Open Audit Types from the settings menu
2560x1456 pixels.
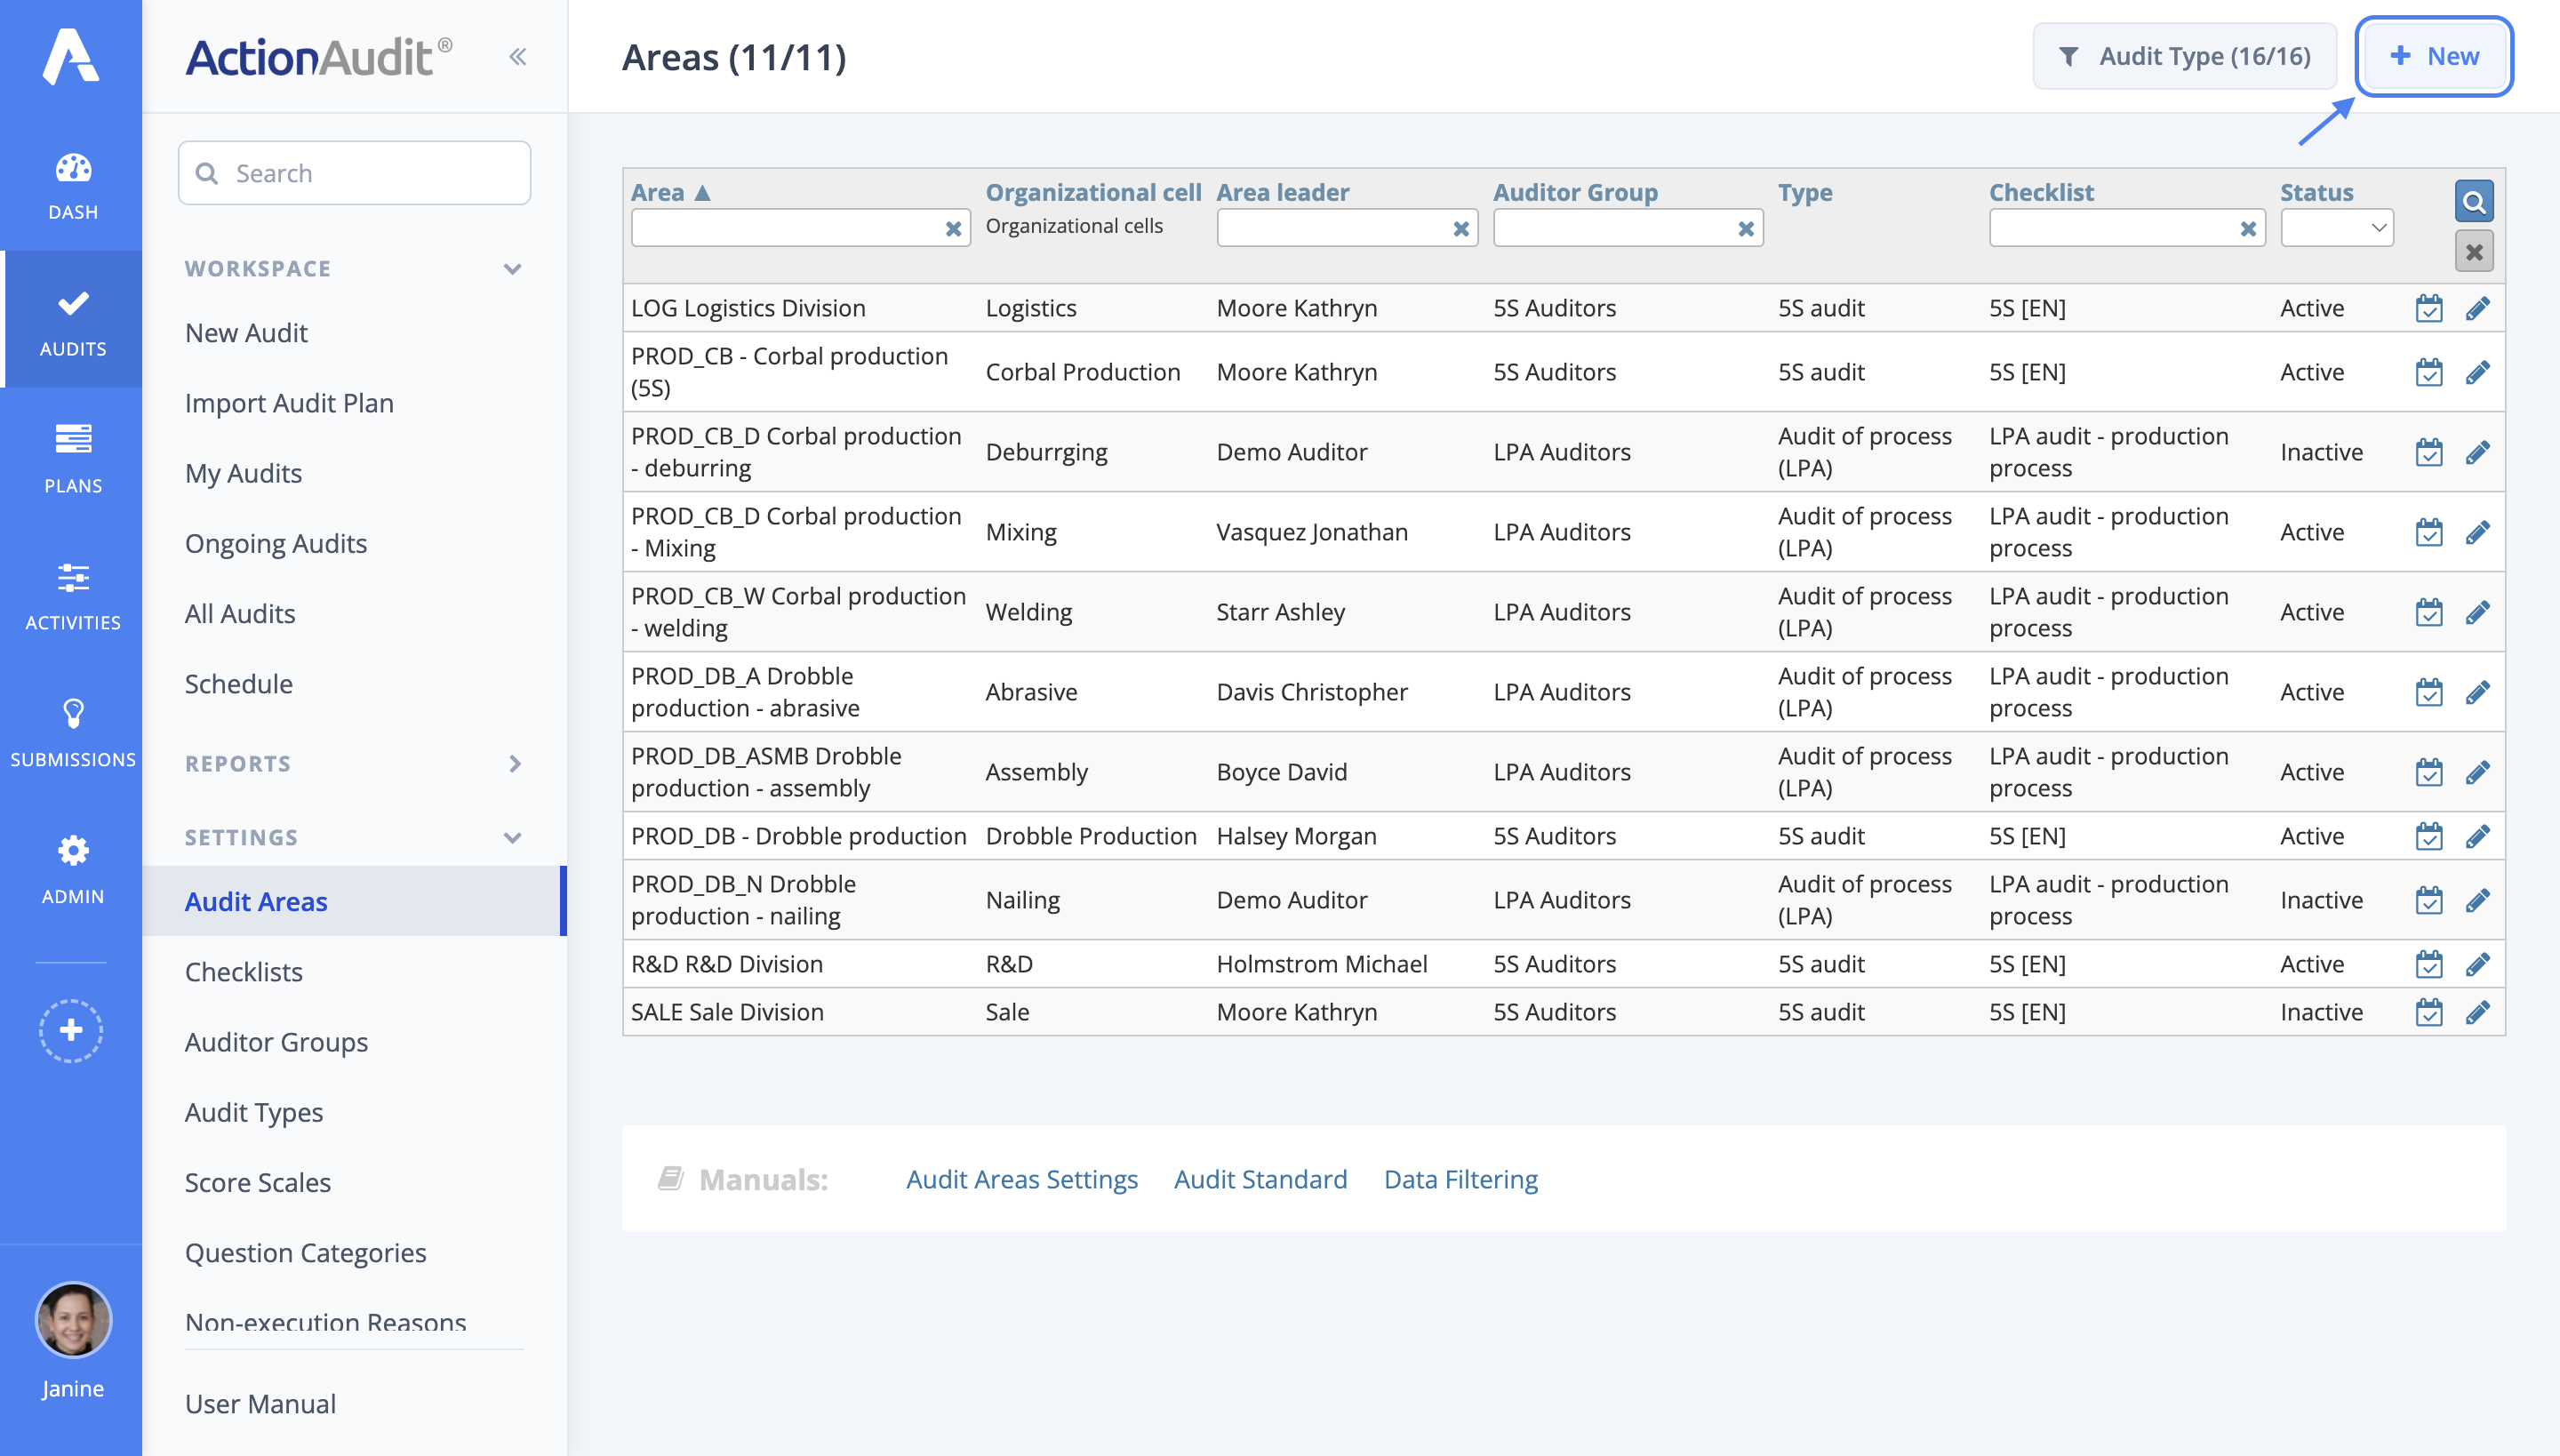(254, 1112)
